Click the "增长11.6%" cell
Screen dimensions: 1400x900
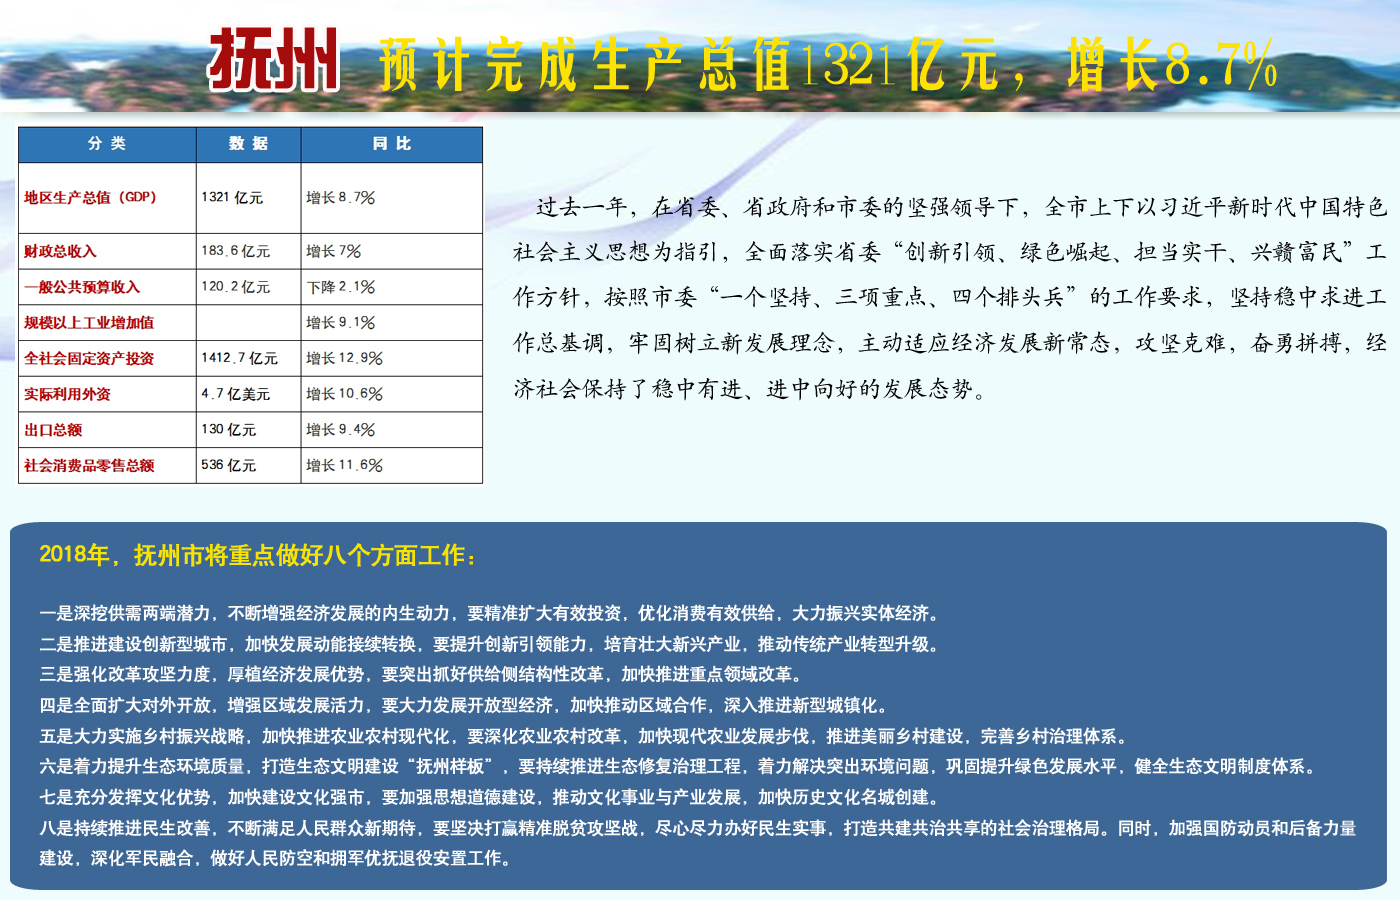pyautogui.click(x=344, y=465)
